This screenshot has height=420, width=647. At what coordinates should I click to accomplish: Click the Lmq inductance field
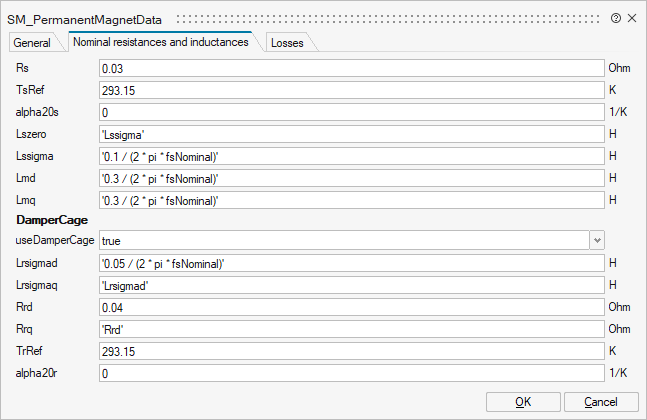coord(352,200)
